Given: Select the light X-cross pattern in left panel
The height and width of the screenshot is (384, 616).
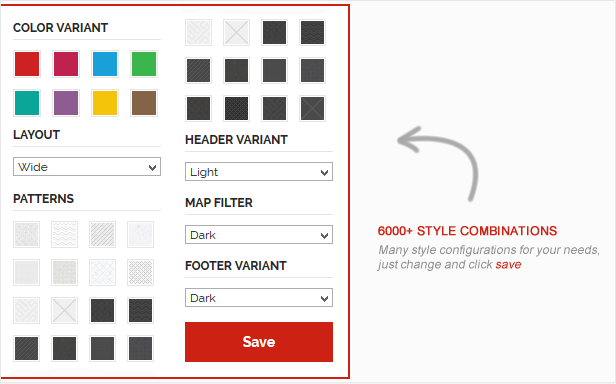Looking at the screenshot, I should tap(64, 311).
